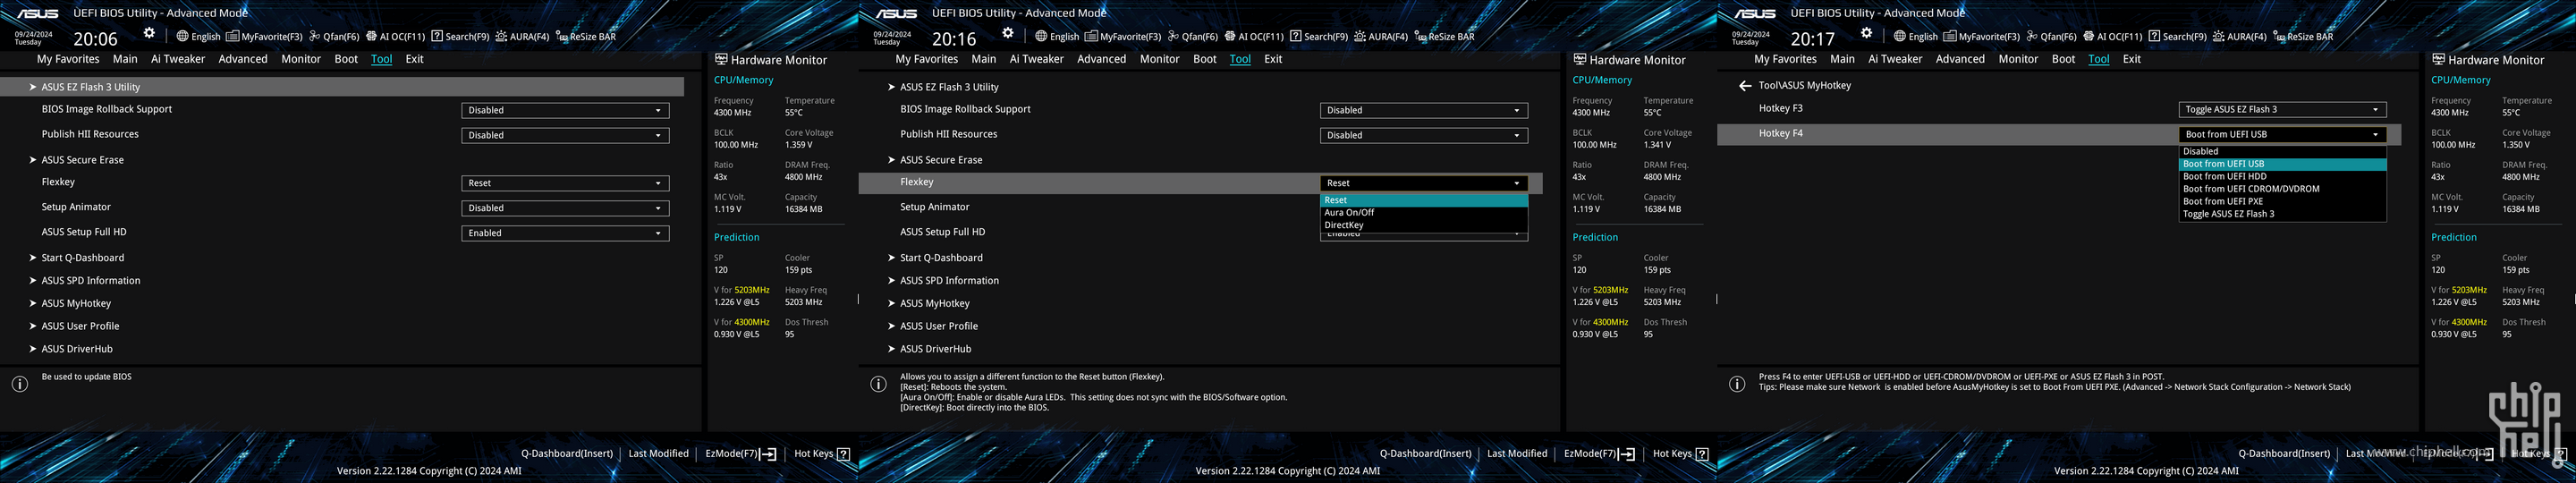
Task: Open Search(F9) on the 20:17 screen
Action: 2177,37
